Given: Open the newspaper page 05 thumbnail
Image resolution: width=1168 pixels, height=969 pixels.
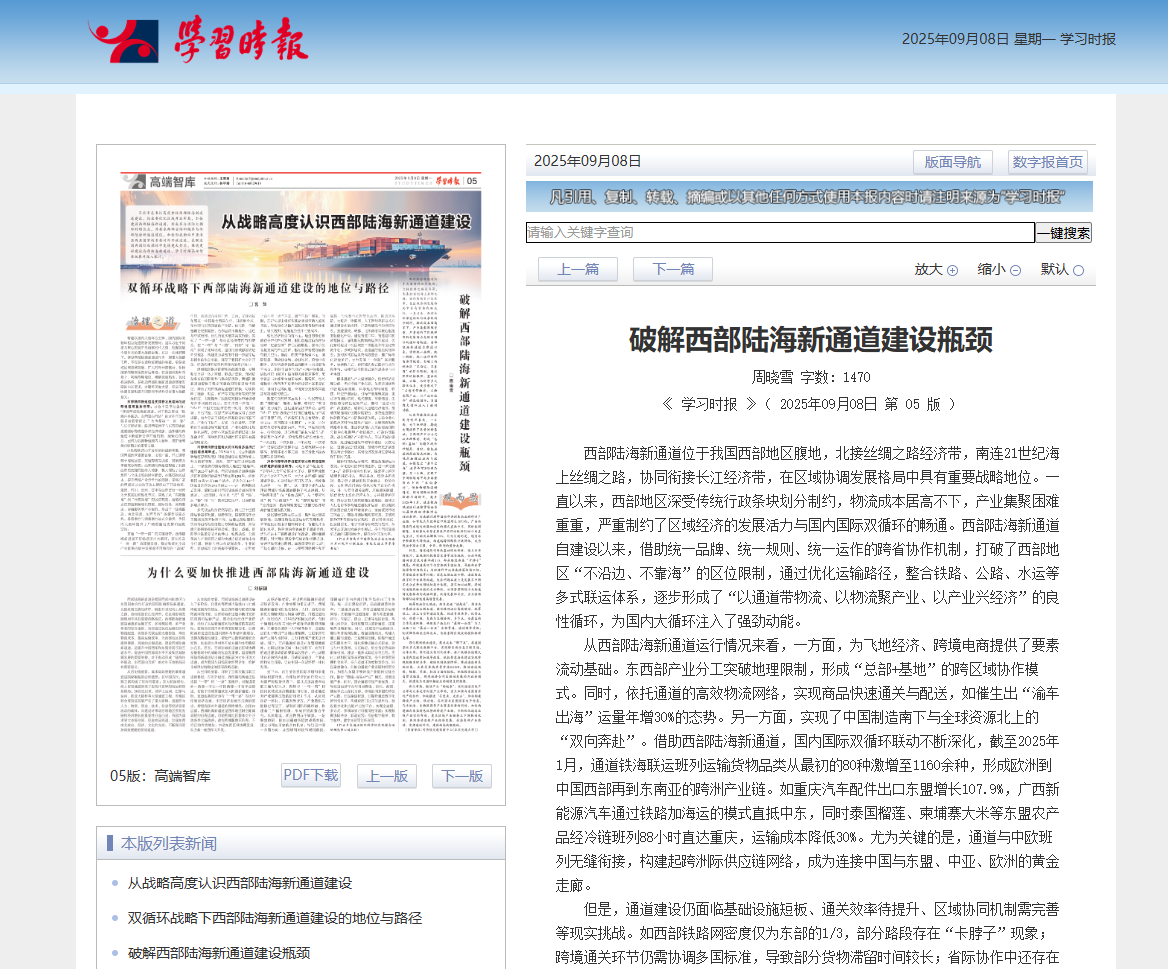Looking at the screenshot, I should tap(301, 453).
